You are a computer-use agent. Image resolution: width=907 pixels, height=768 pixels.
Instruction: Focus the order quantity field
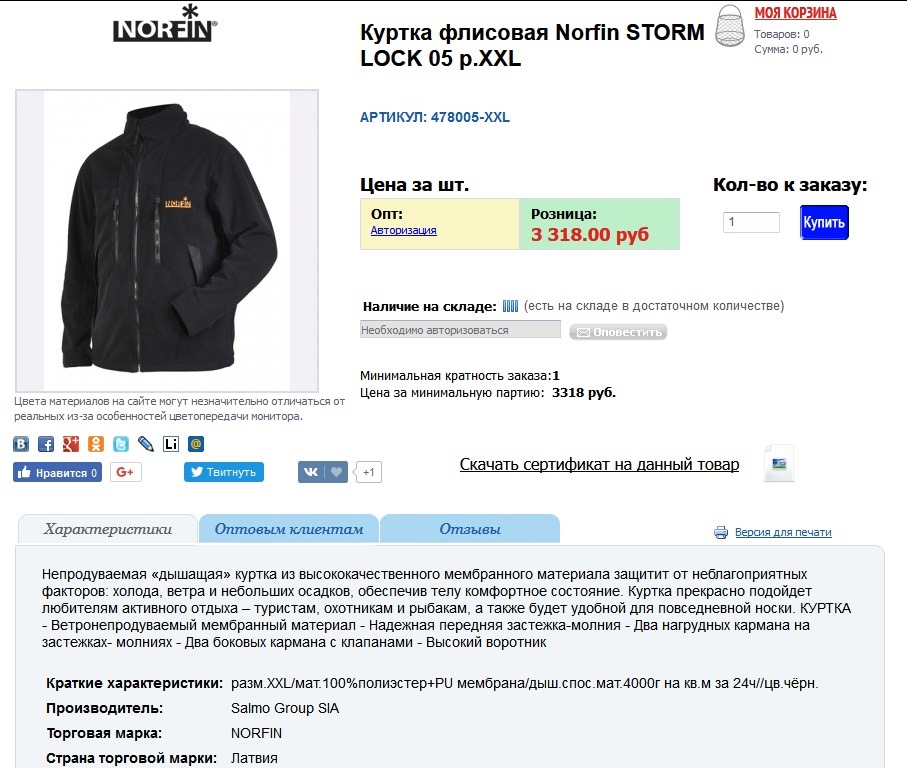coord(751,222)
